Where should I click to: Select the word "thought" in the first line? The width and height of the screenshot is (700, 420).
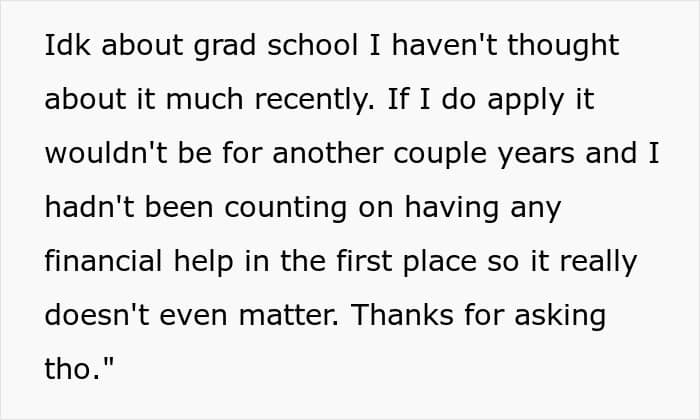(x=563, y=46)
